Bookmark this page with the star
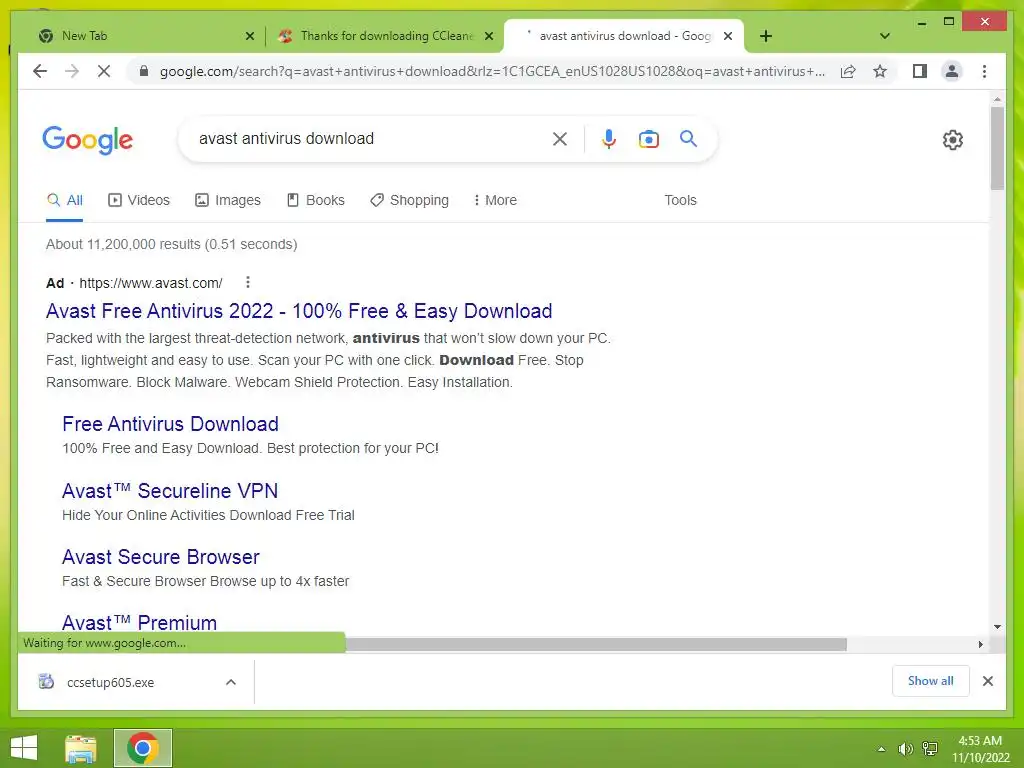1024x768 pixels. coord(880,71)
